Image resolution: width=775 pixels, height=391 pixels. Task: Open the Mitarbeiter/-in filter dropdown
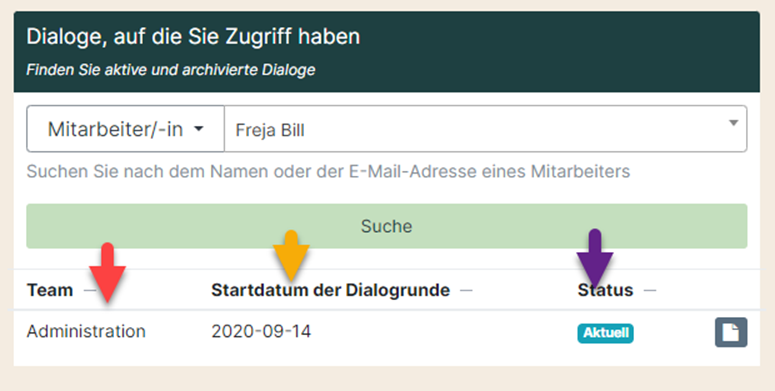click(125, 129)
